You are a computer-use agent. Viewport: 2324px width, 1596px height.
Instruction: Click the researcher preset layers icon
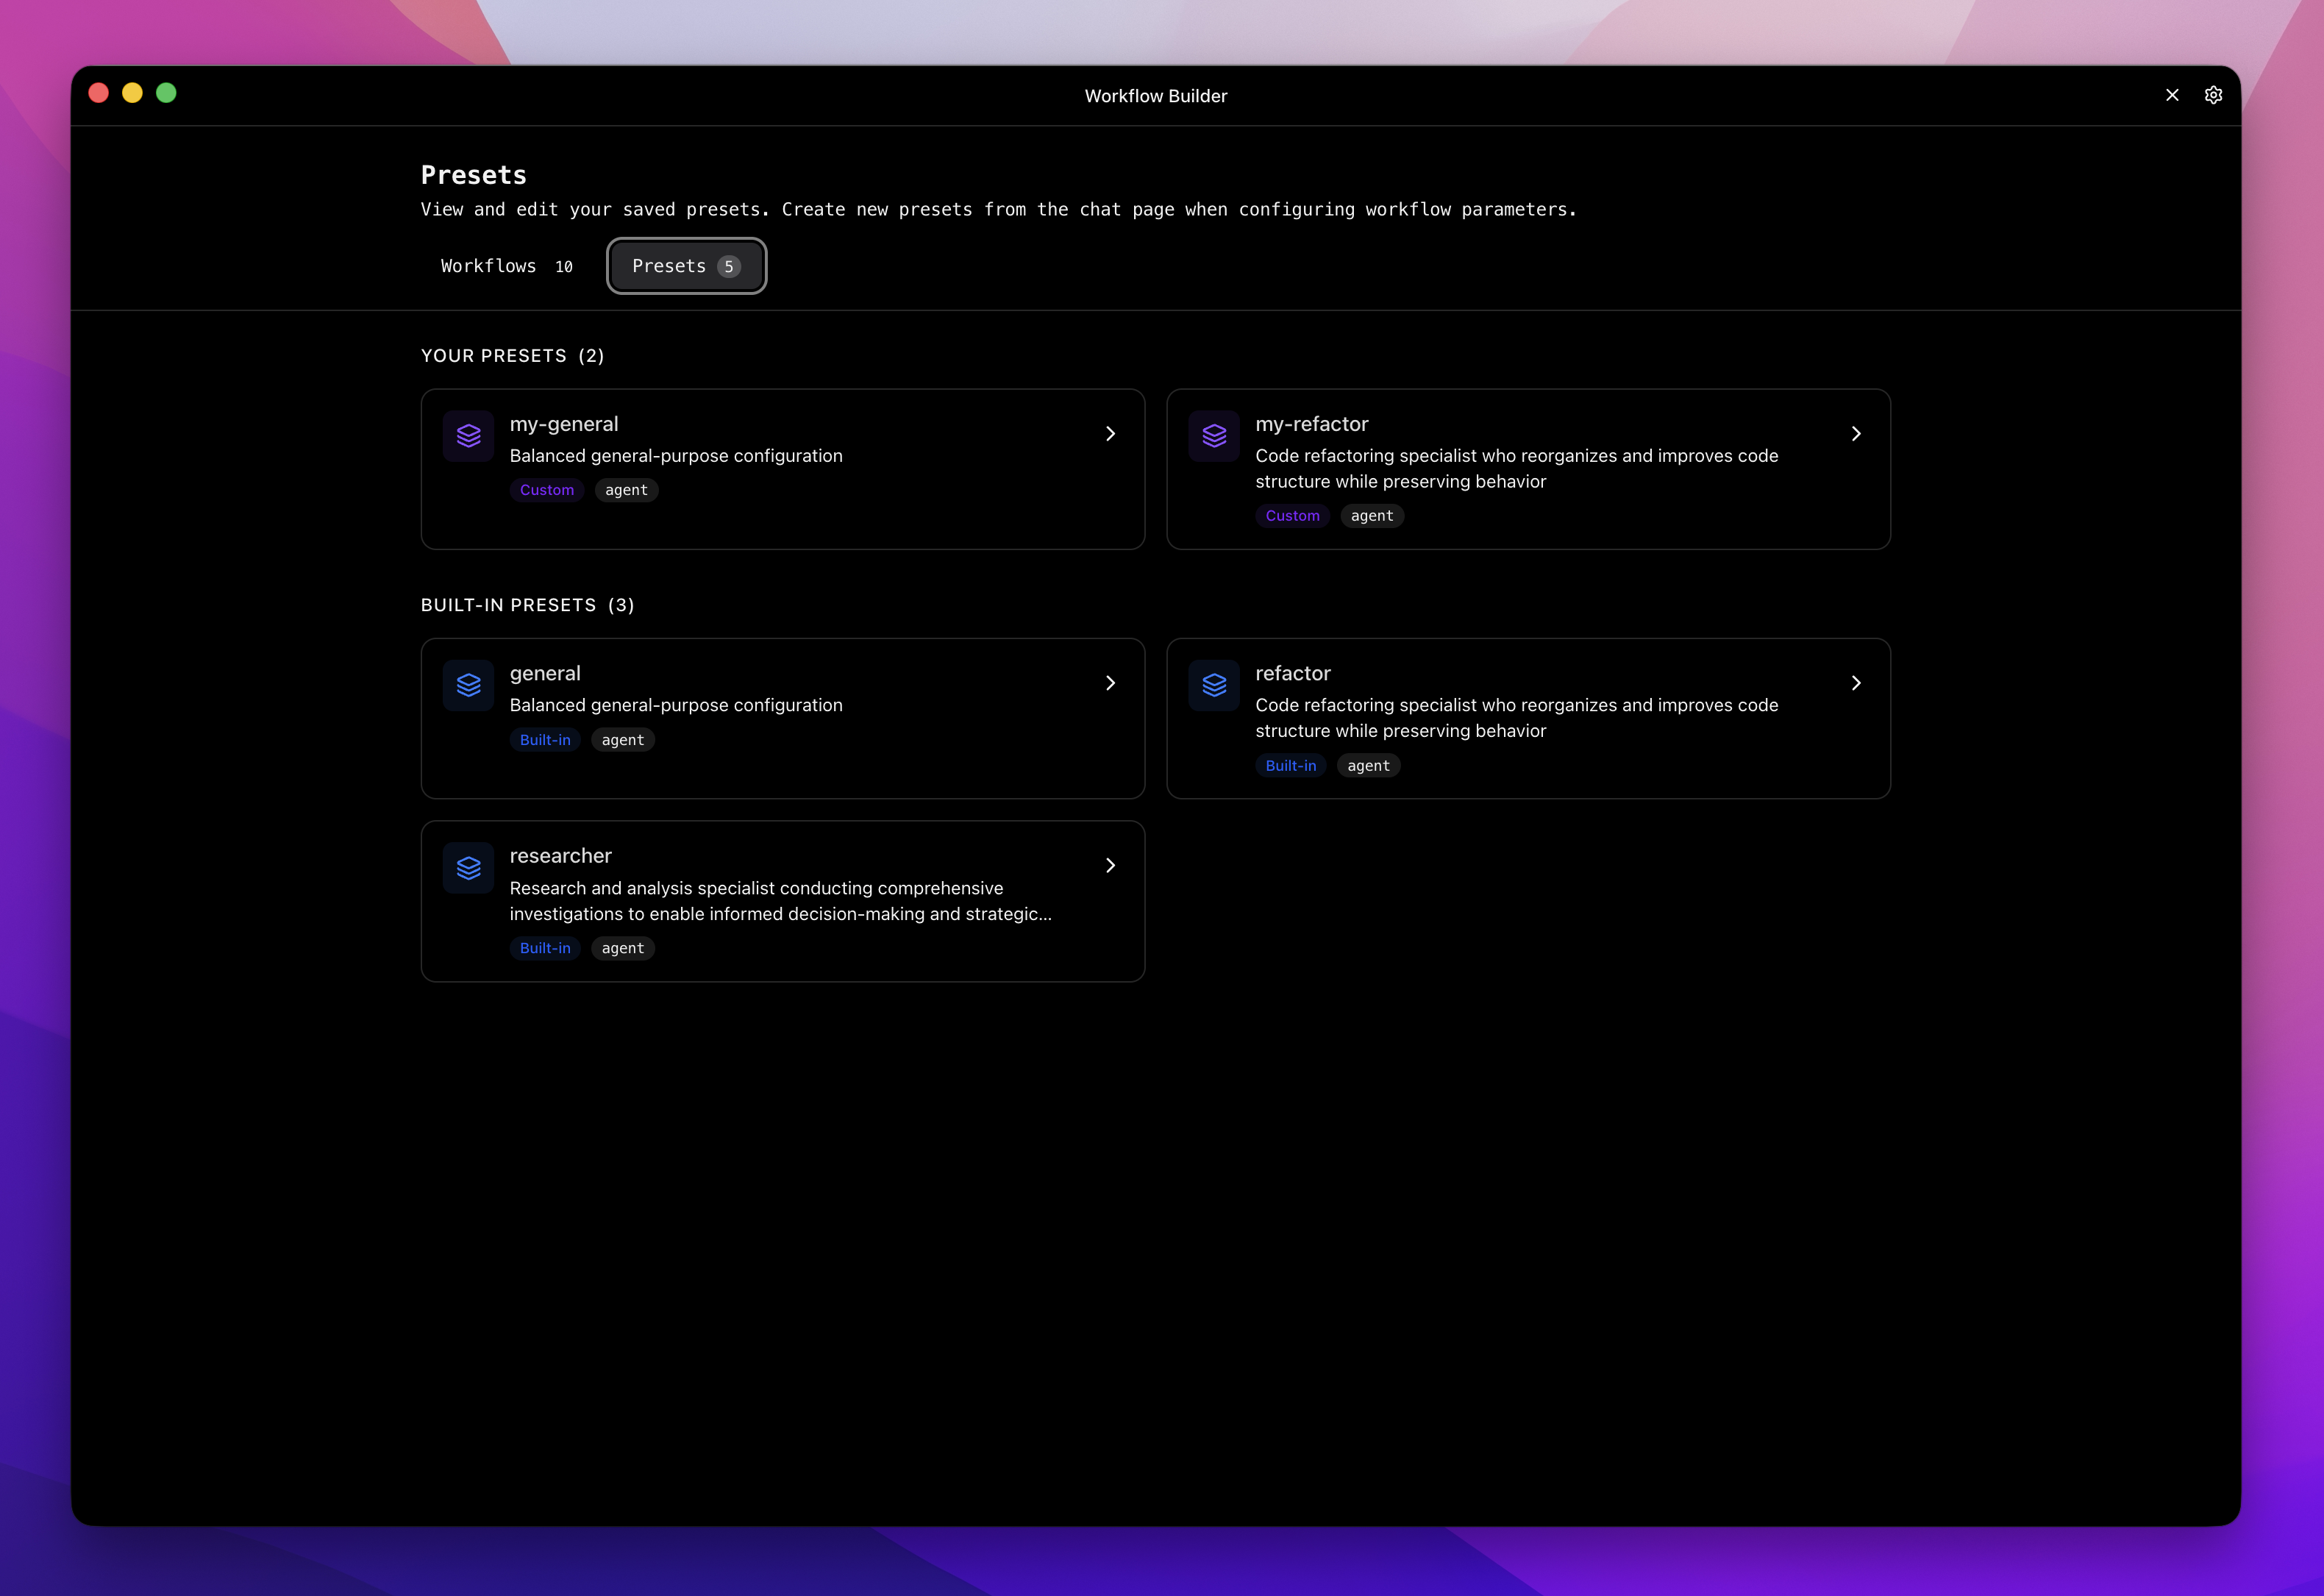click(x=468, y=867)
